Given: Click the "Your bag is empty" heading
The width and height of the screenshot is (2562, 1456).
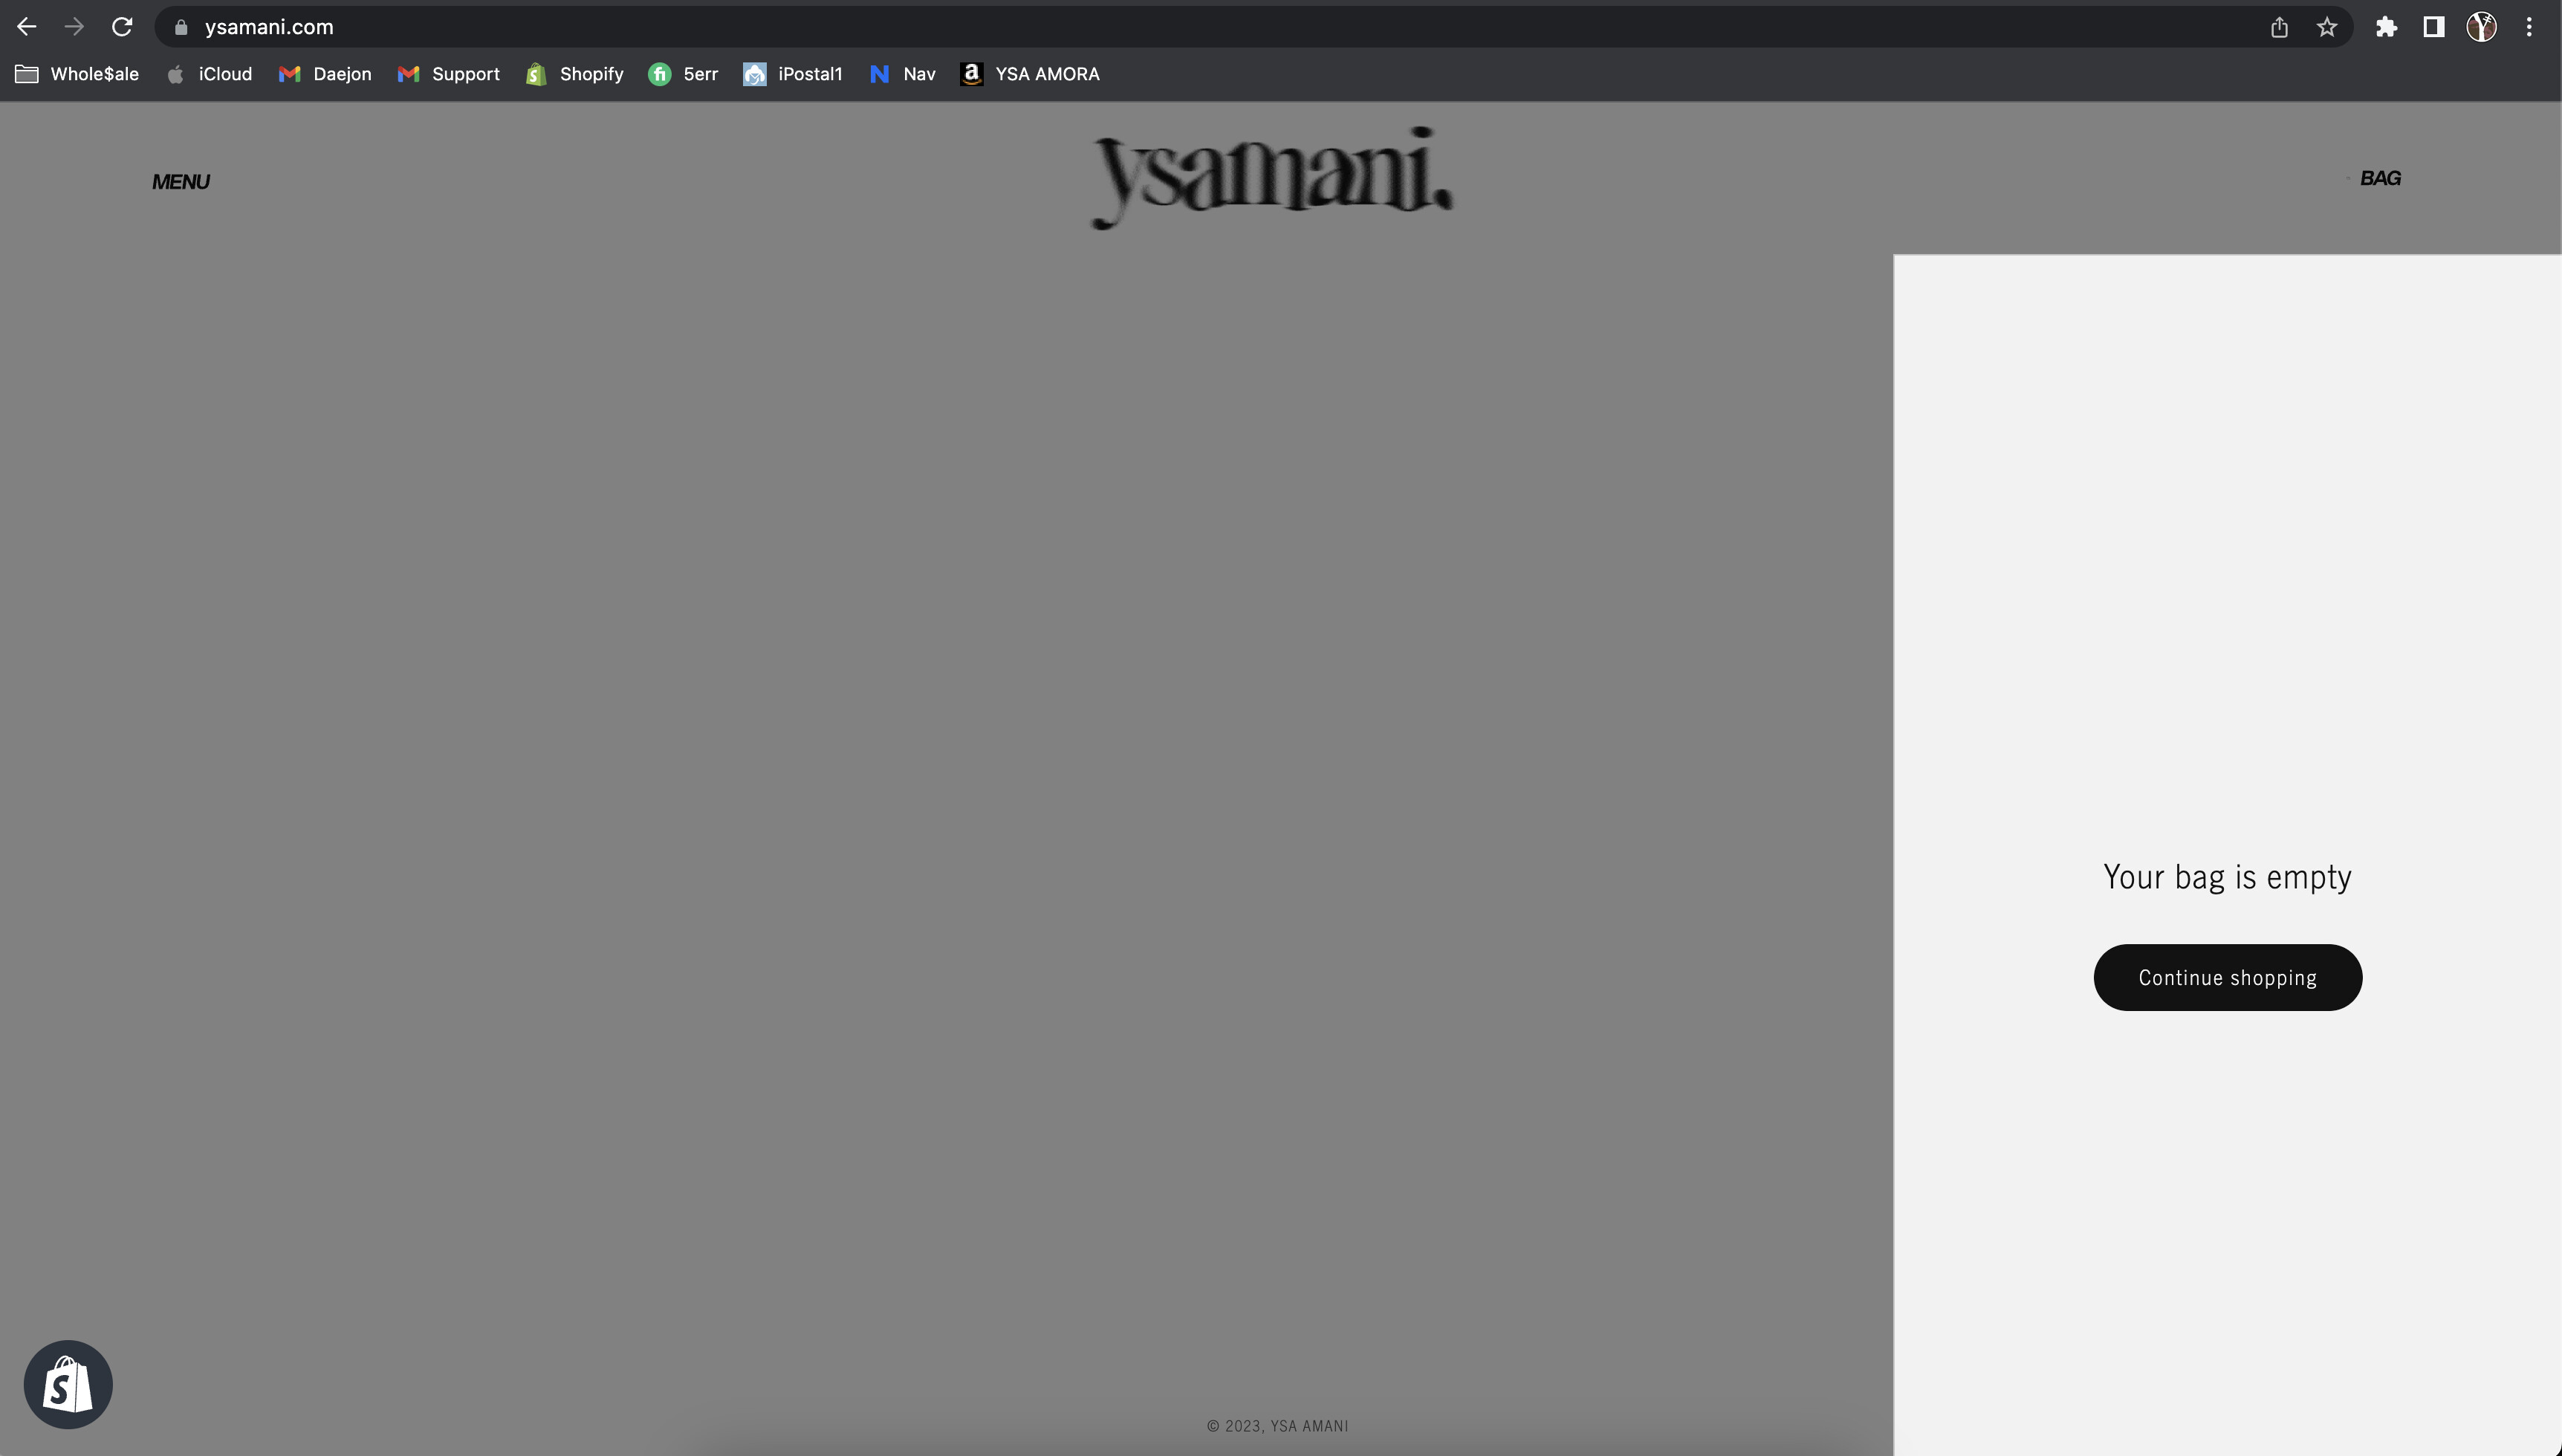Looking at the screenshot, I should point(2227,877).
